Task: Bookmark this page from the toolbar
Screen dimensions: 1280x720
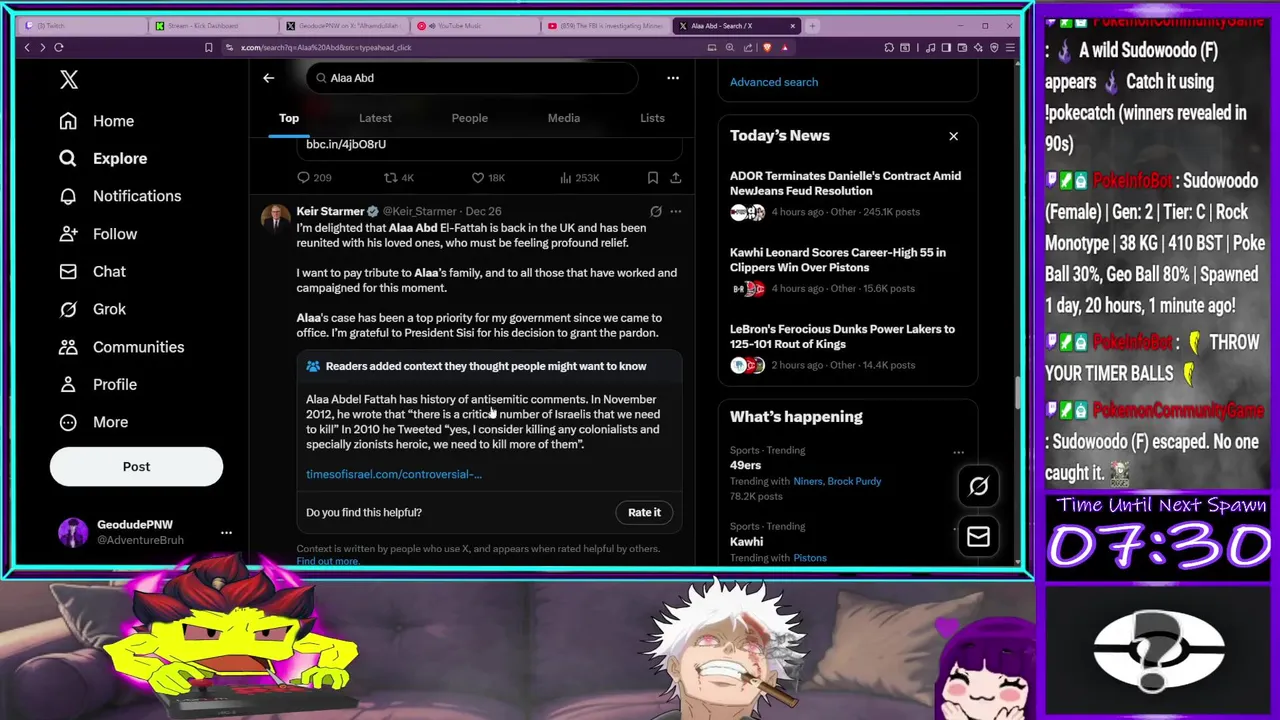Action: (x=208, y=47)
